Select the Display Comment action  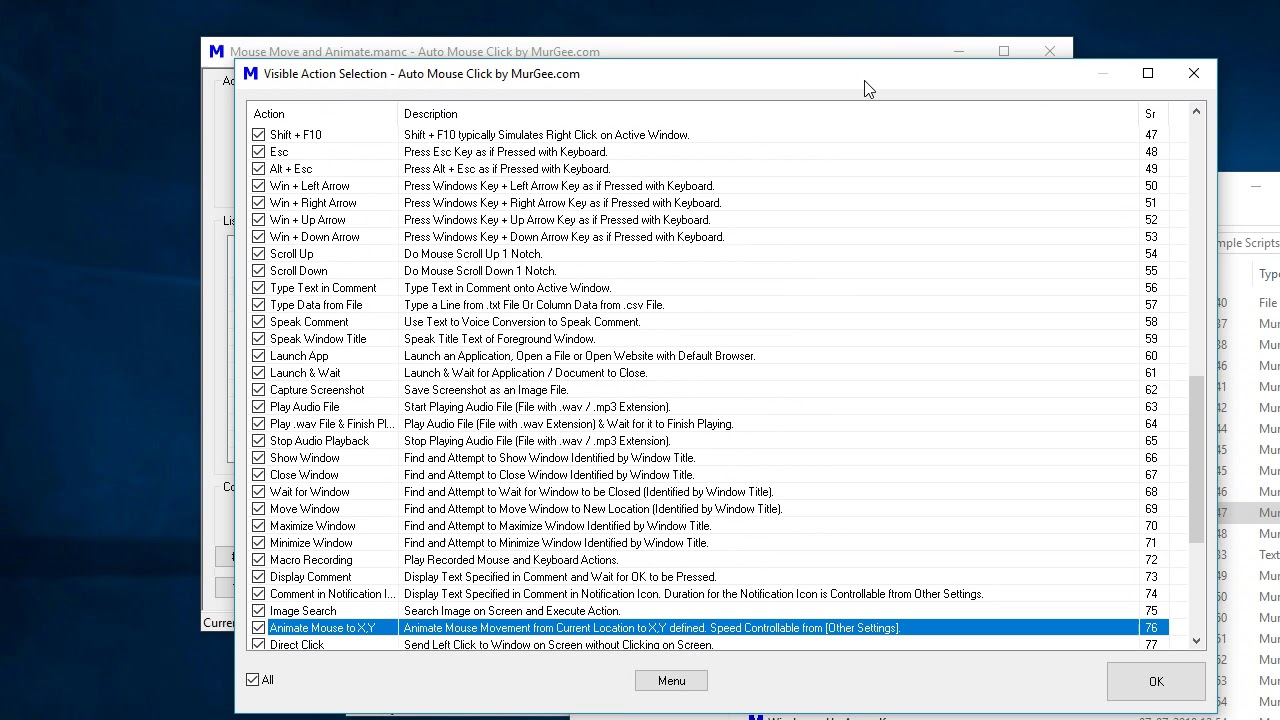[x=708, y=577]
